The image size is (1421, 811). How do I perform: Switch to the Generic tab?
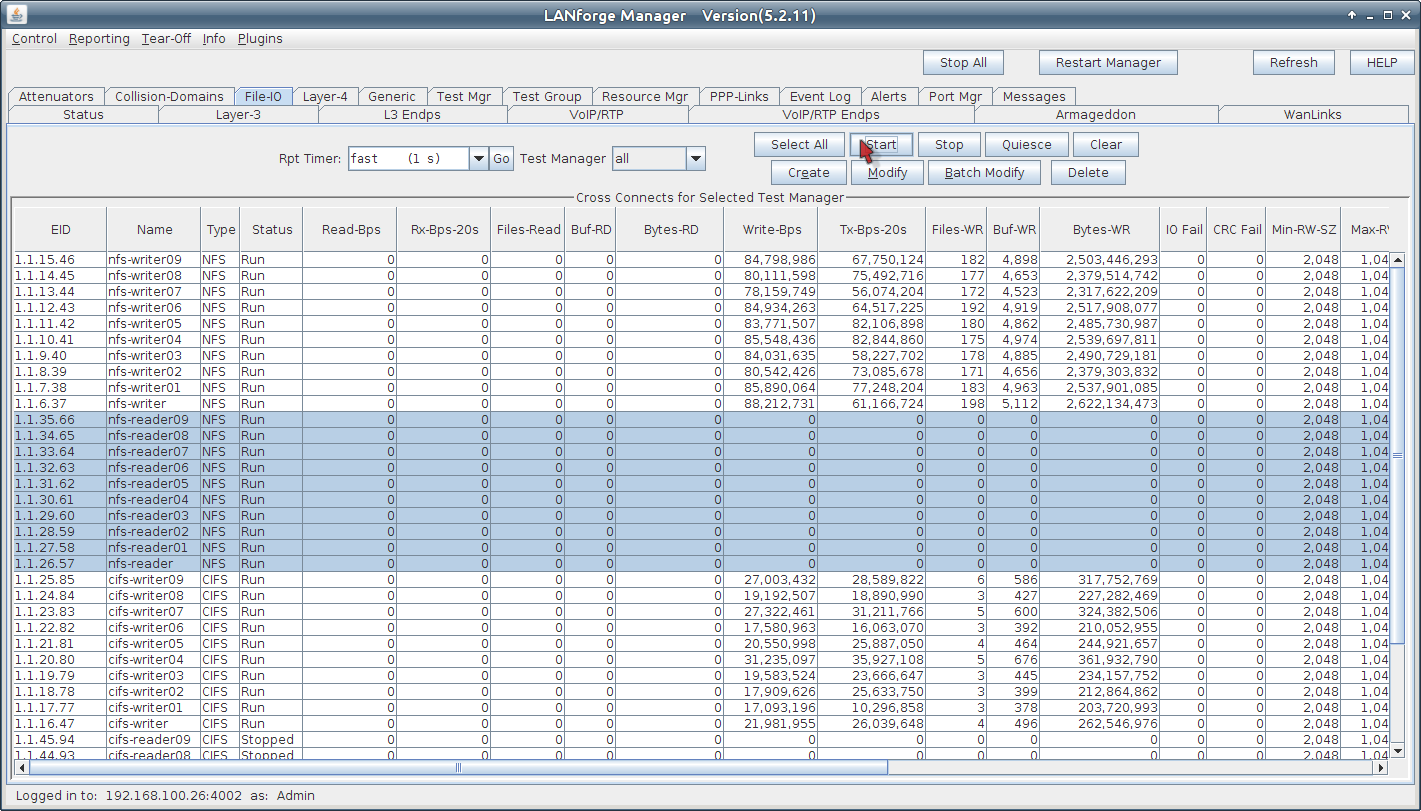pos(392,97)
